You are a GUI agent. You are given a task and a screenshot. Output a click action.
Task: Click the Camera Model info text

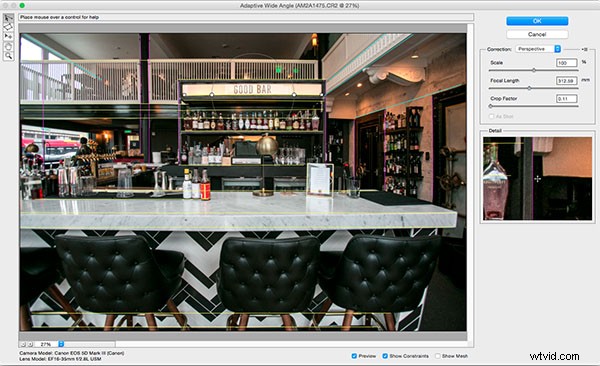tap(72, 353)
